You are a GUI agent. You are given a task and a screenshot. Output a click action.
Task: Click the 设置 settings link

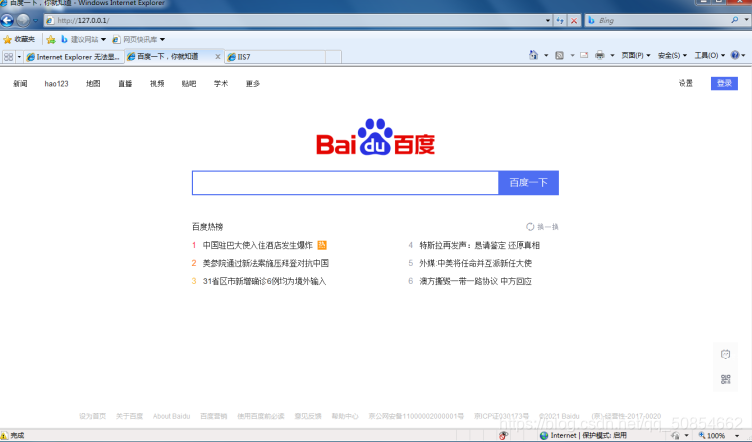685,83
